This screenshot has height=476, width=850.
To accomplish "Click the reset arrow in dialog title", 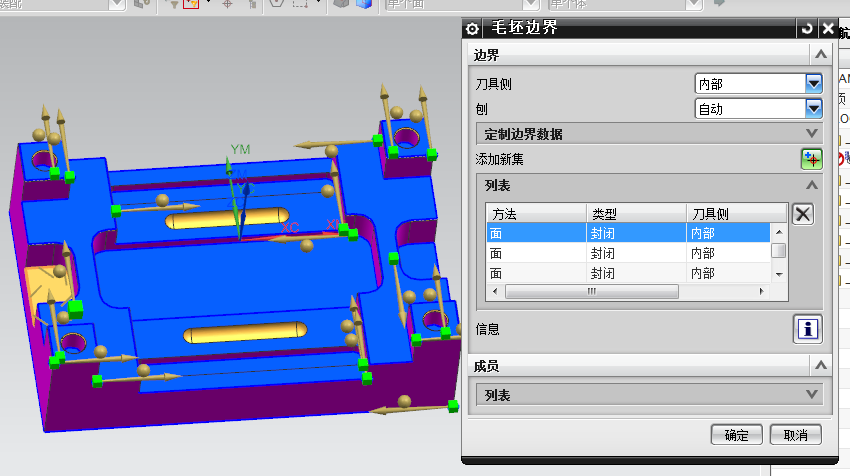I will pos(807,28).
